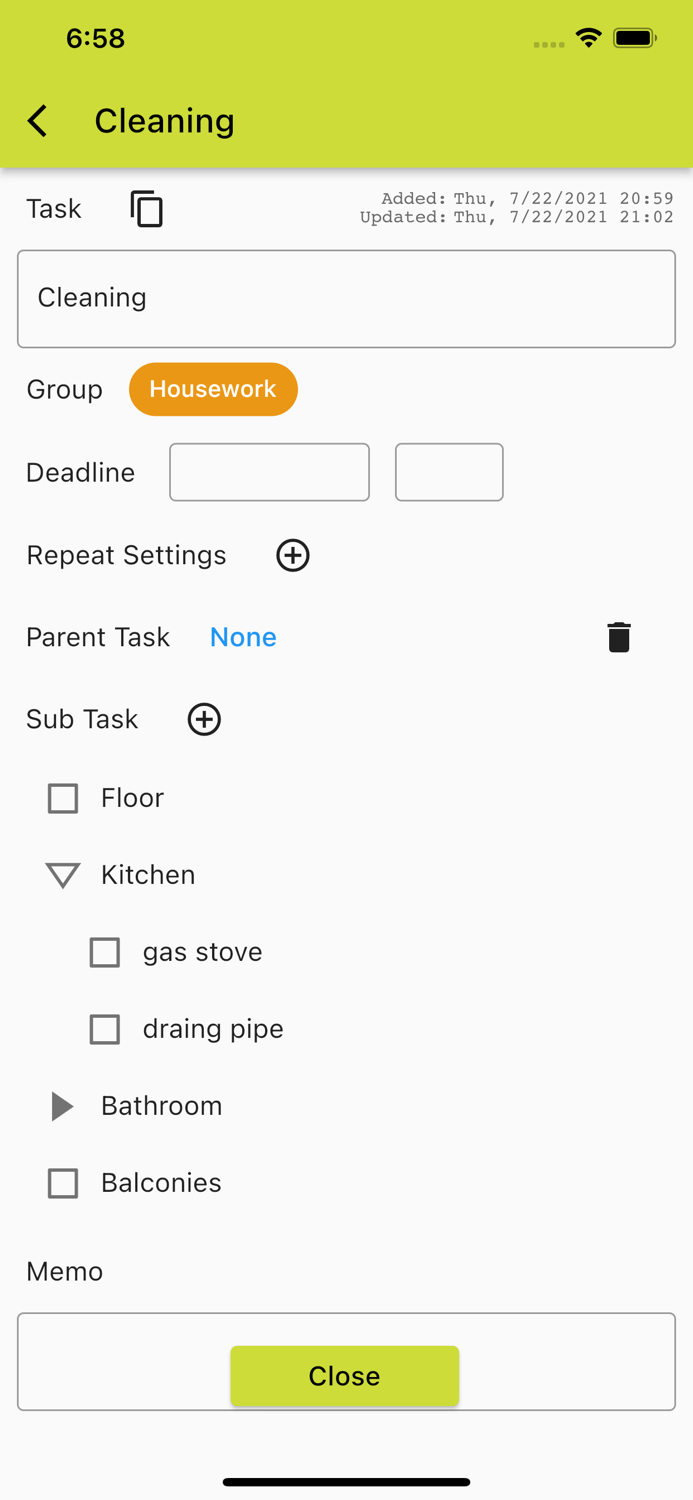693x1500 pixels.
Task: Add a repeat setting with the plus icon
Action: [292, 556]
